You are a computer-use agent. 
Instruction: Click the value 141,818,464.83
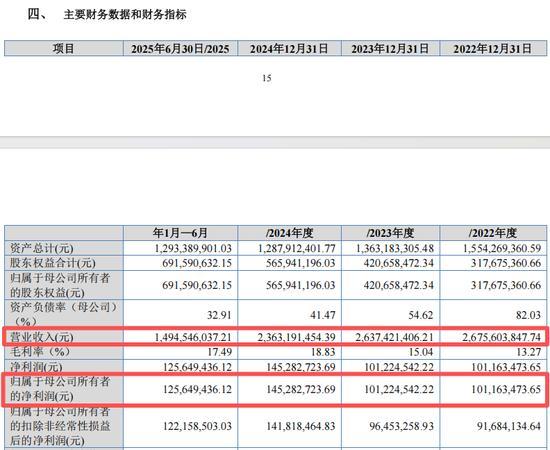[x=301, y=426]
